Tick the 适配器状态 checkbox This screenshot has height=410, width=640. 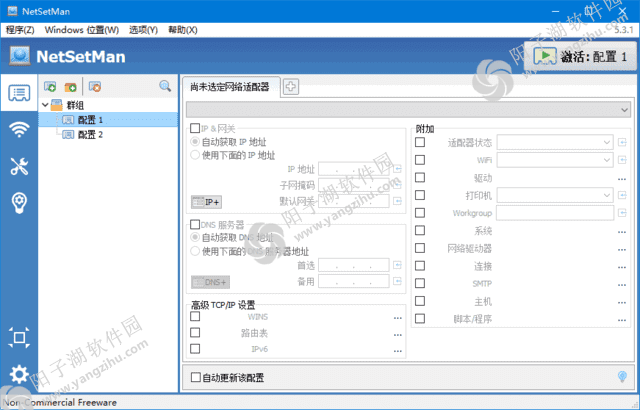click(x=420, y=142)
